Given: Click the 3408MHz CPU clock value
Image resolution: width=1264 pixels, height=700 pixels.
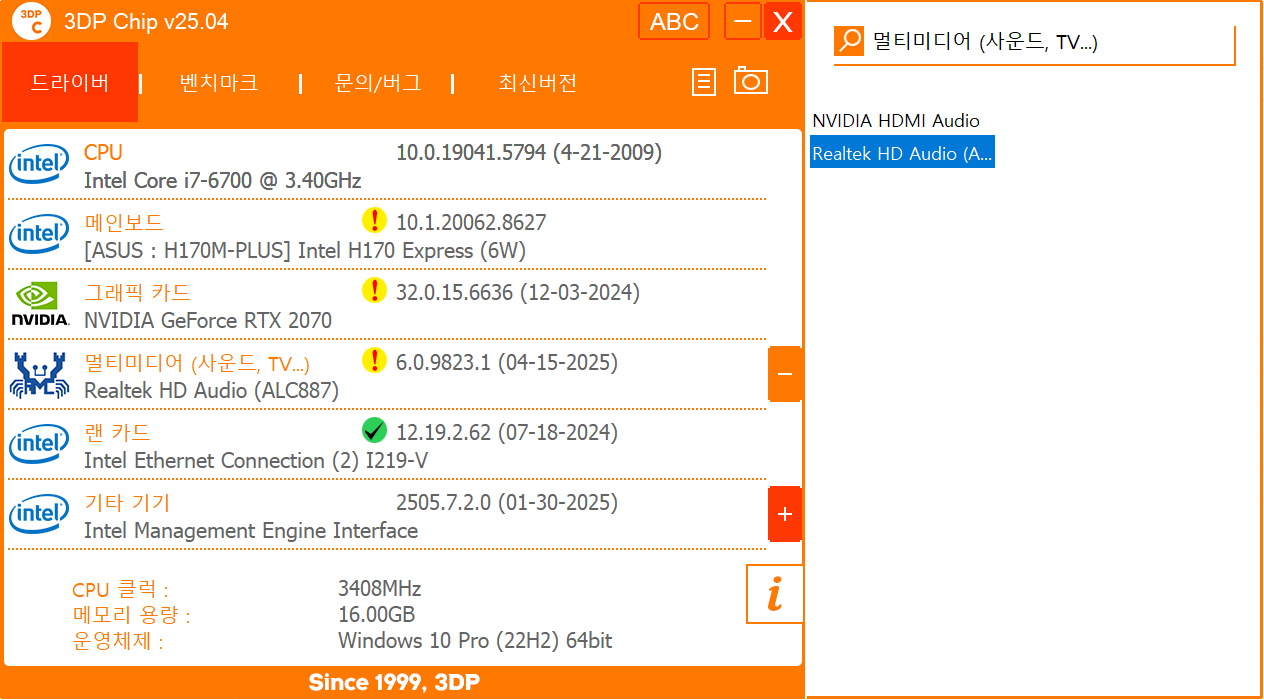Looking at the screenshot, I should click(380, 588).
